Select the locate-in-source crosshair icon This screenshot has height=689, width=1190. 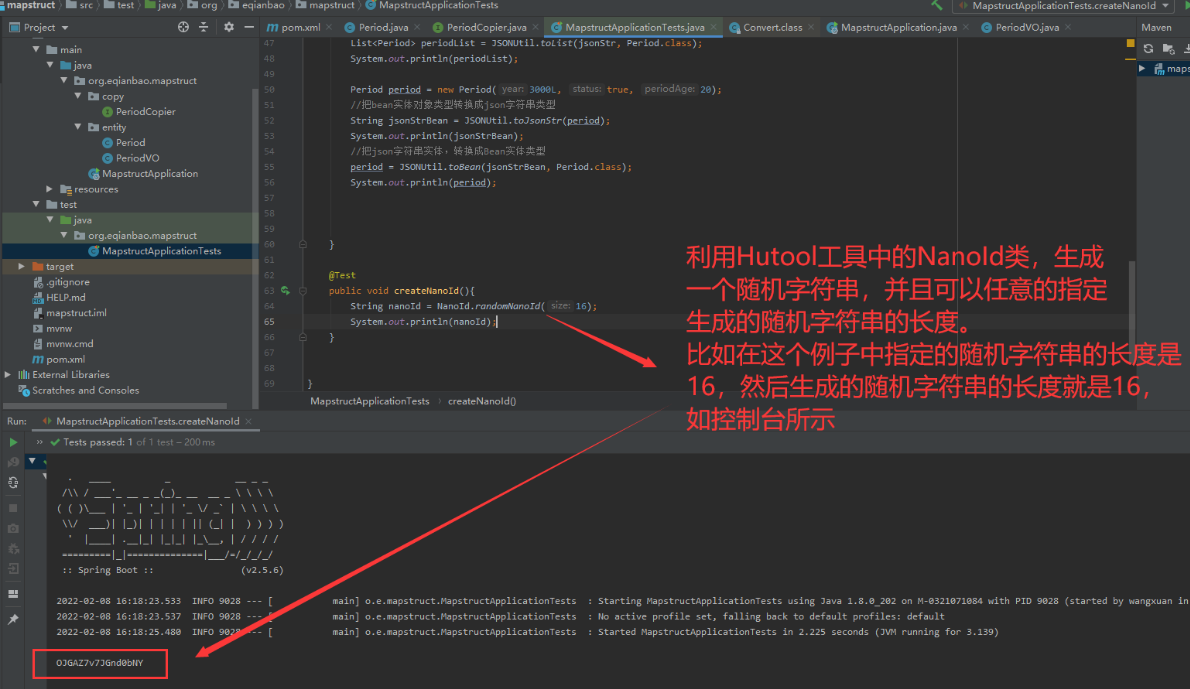click(183, 27)
